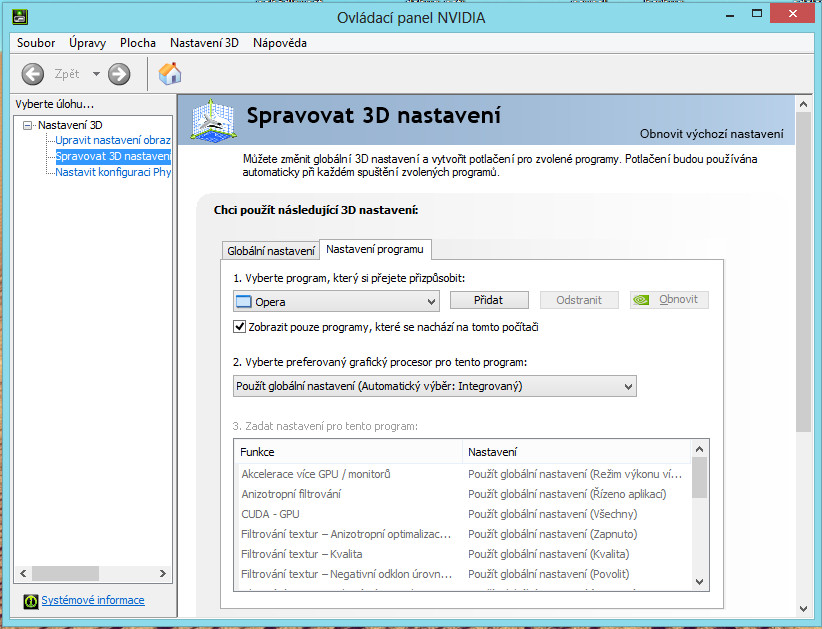Screen dimensions: 822x629
Task: Select Akcelerace více GPU / monitorů row
Action: pyautogui.click(x=464, y=474)
